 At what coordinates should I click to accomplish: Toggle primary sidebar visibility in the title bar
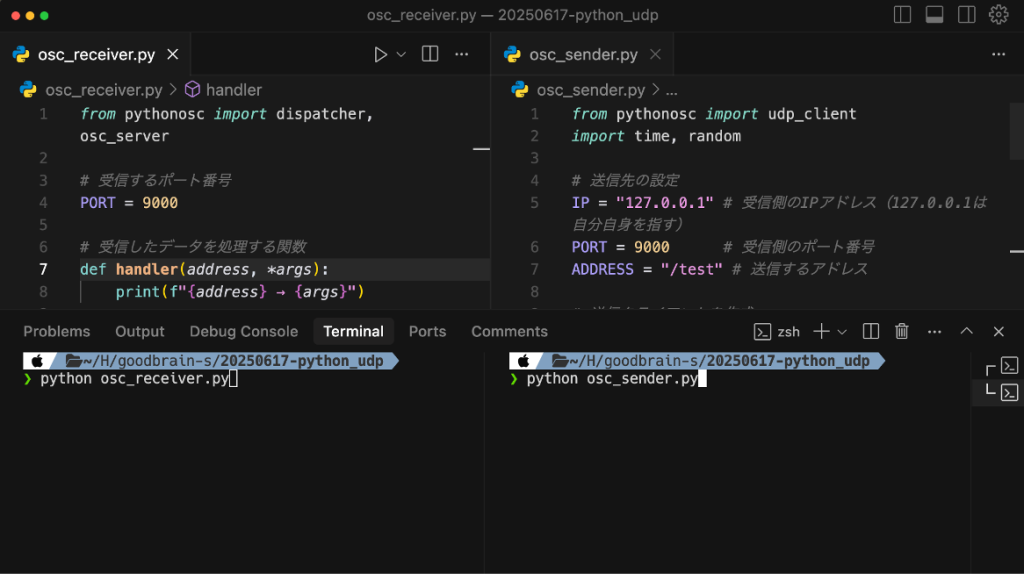click(902, 15)
